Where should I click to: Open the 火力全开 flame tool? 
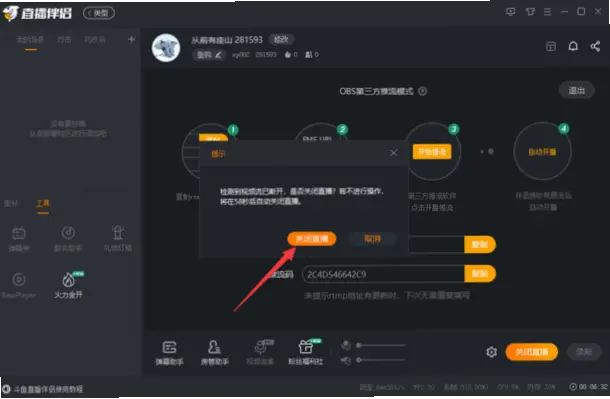[68, 285]
